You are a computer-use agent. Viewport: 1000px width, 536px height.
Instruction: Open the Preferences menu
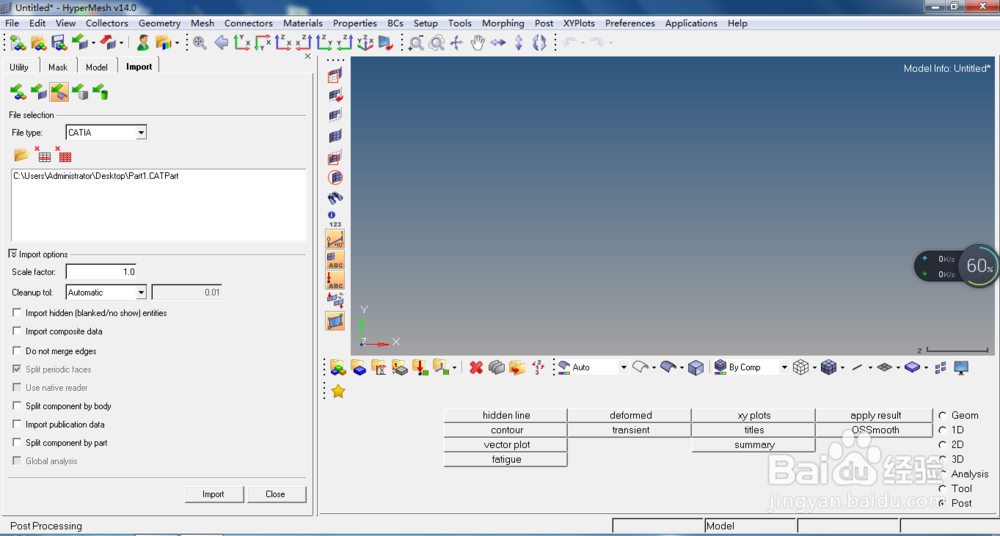click(629, 23)
